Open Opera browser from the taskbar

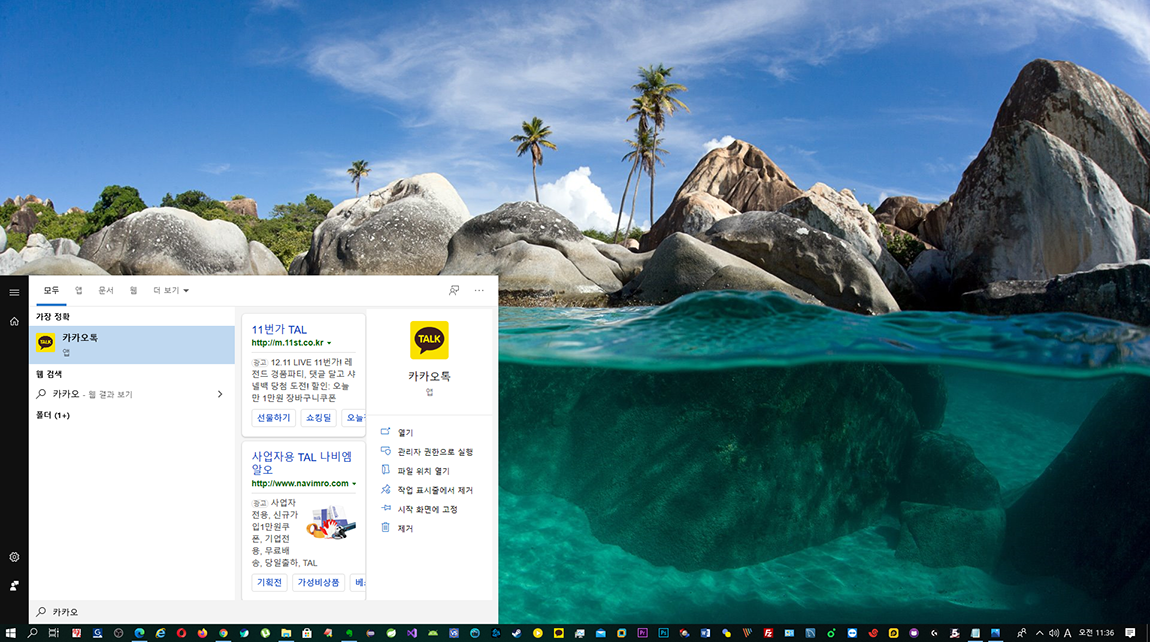pos(181,632)
